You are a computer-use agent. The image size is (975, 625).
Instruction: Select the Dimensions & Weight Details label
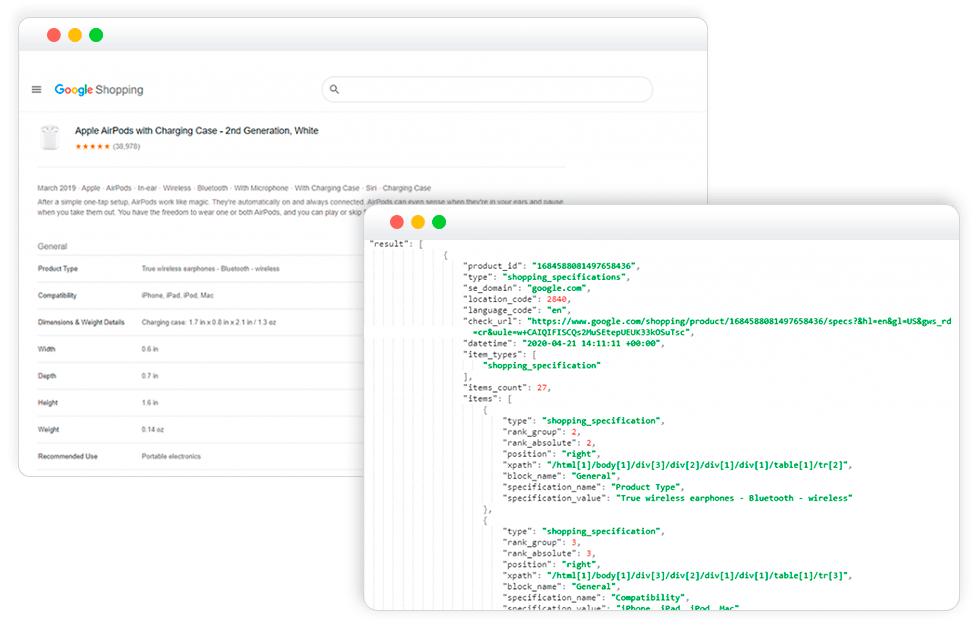tap(81, 322)
